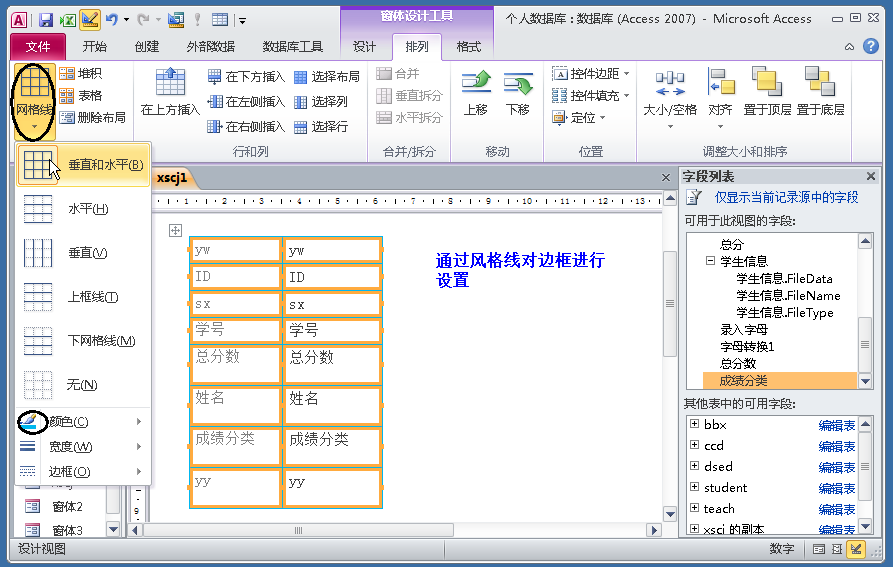Screen dimensions: 893x567
Task: Click Design View icon in status bar
Action: [x=856, y=549]
